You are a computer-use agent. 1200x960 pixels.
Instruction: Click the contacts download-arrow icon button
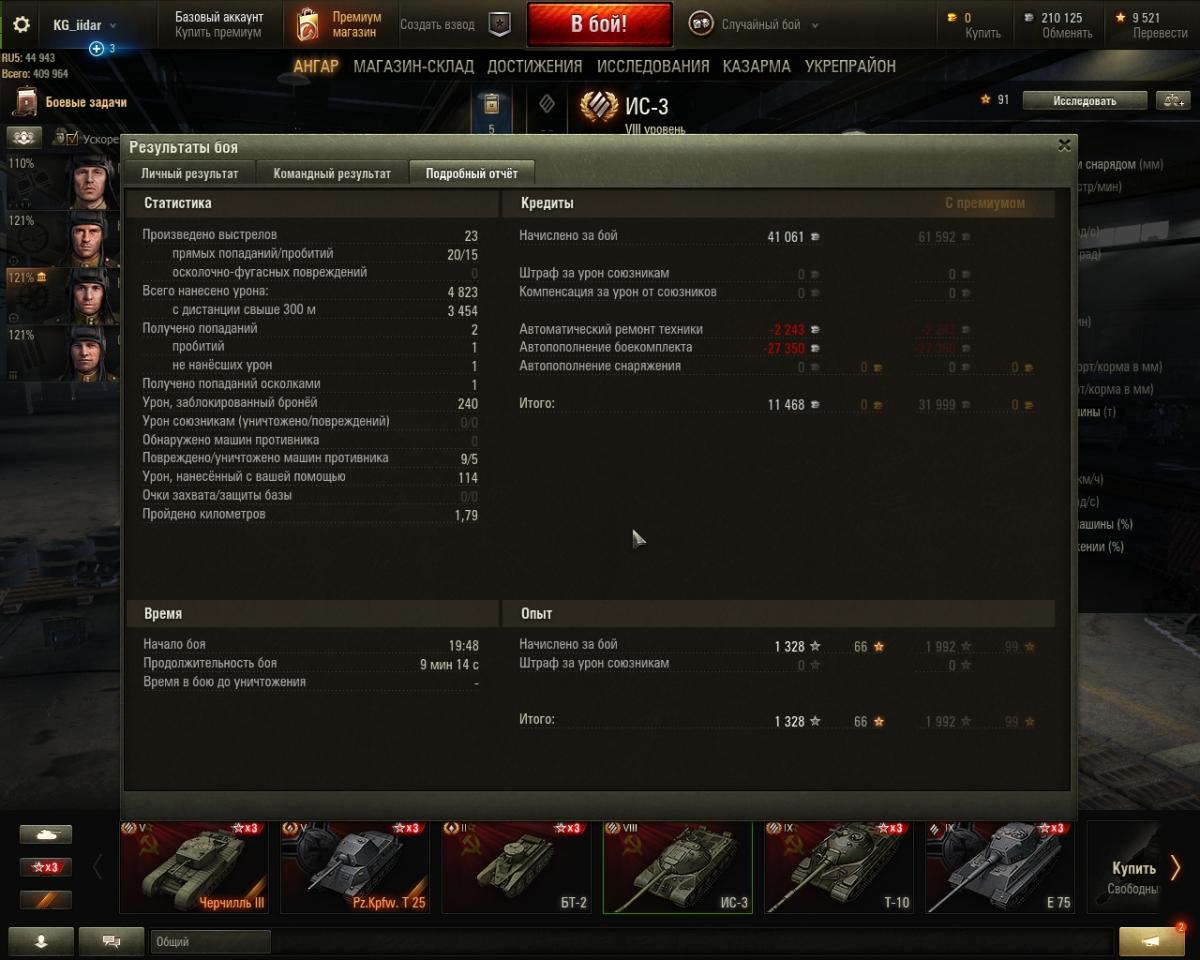[41, 941]
